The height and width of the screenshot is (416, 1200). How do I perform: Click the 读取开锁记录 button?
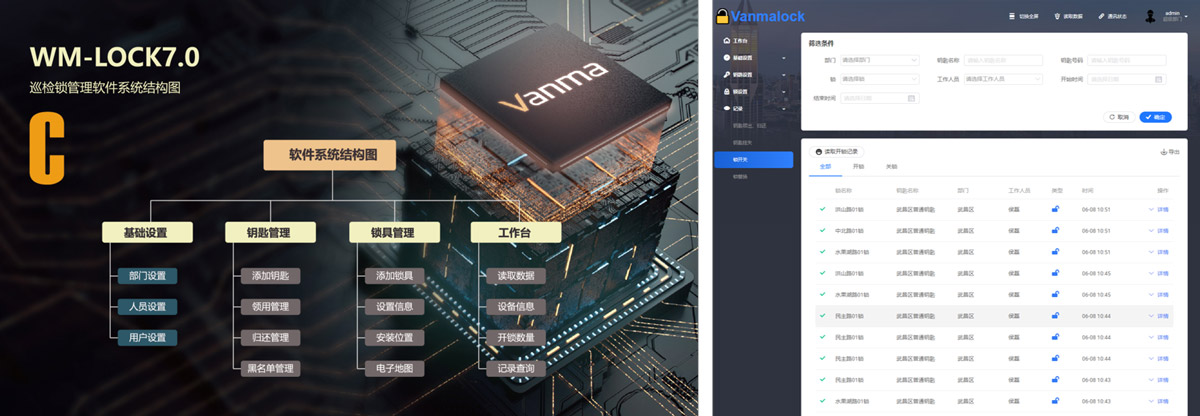(837, 151)
